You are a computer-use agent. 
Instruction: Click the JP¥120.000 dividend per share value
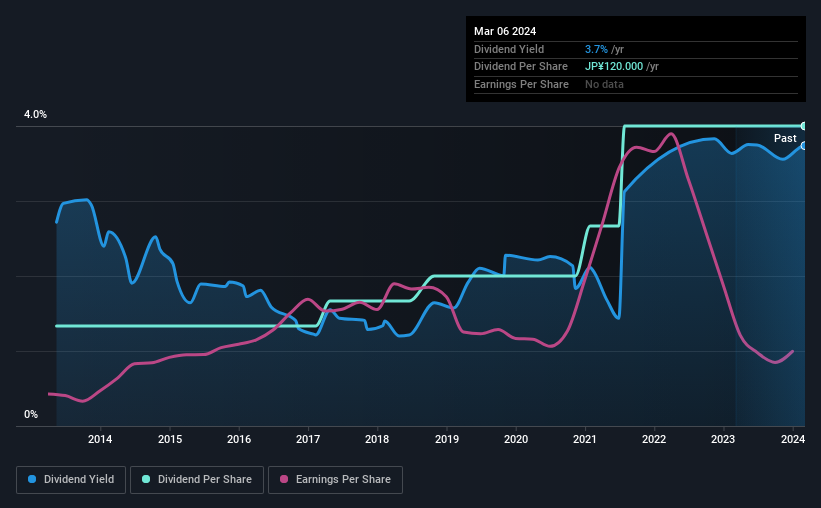(614, 67)
